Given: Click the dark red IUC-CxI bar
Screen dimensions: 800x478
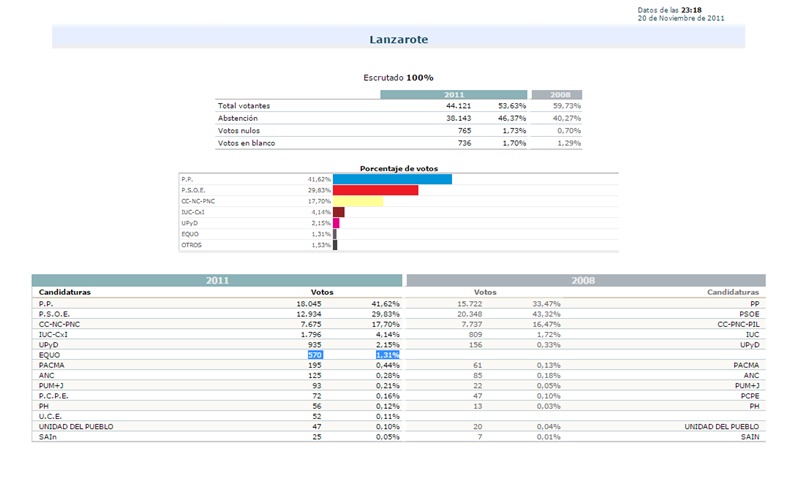Looking at the screenshot, I should pyautogui.click(x=338, y=212).
